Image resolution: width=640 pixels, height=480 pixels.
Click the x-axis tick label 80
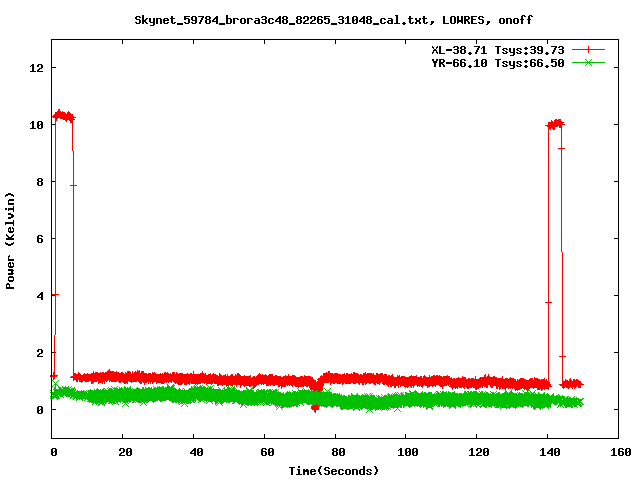338,452
